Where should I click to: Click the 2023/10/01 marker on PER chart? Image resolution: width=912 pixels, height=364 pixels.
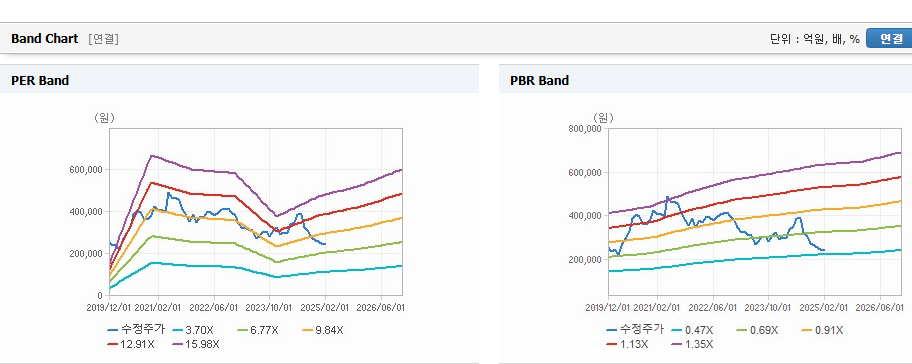pyautogui.click(x=270, y=306)
